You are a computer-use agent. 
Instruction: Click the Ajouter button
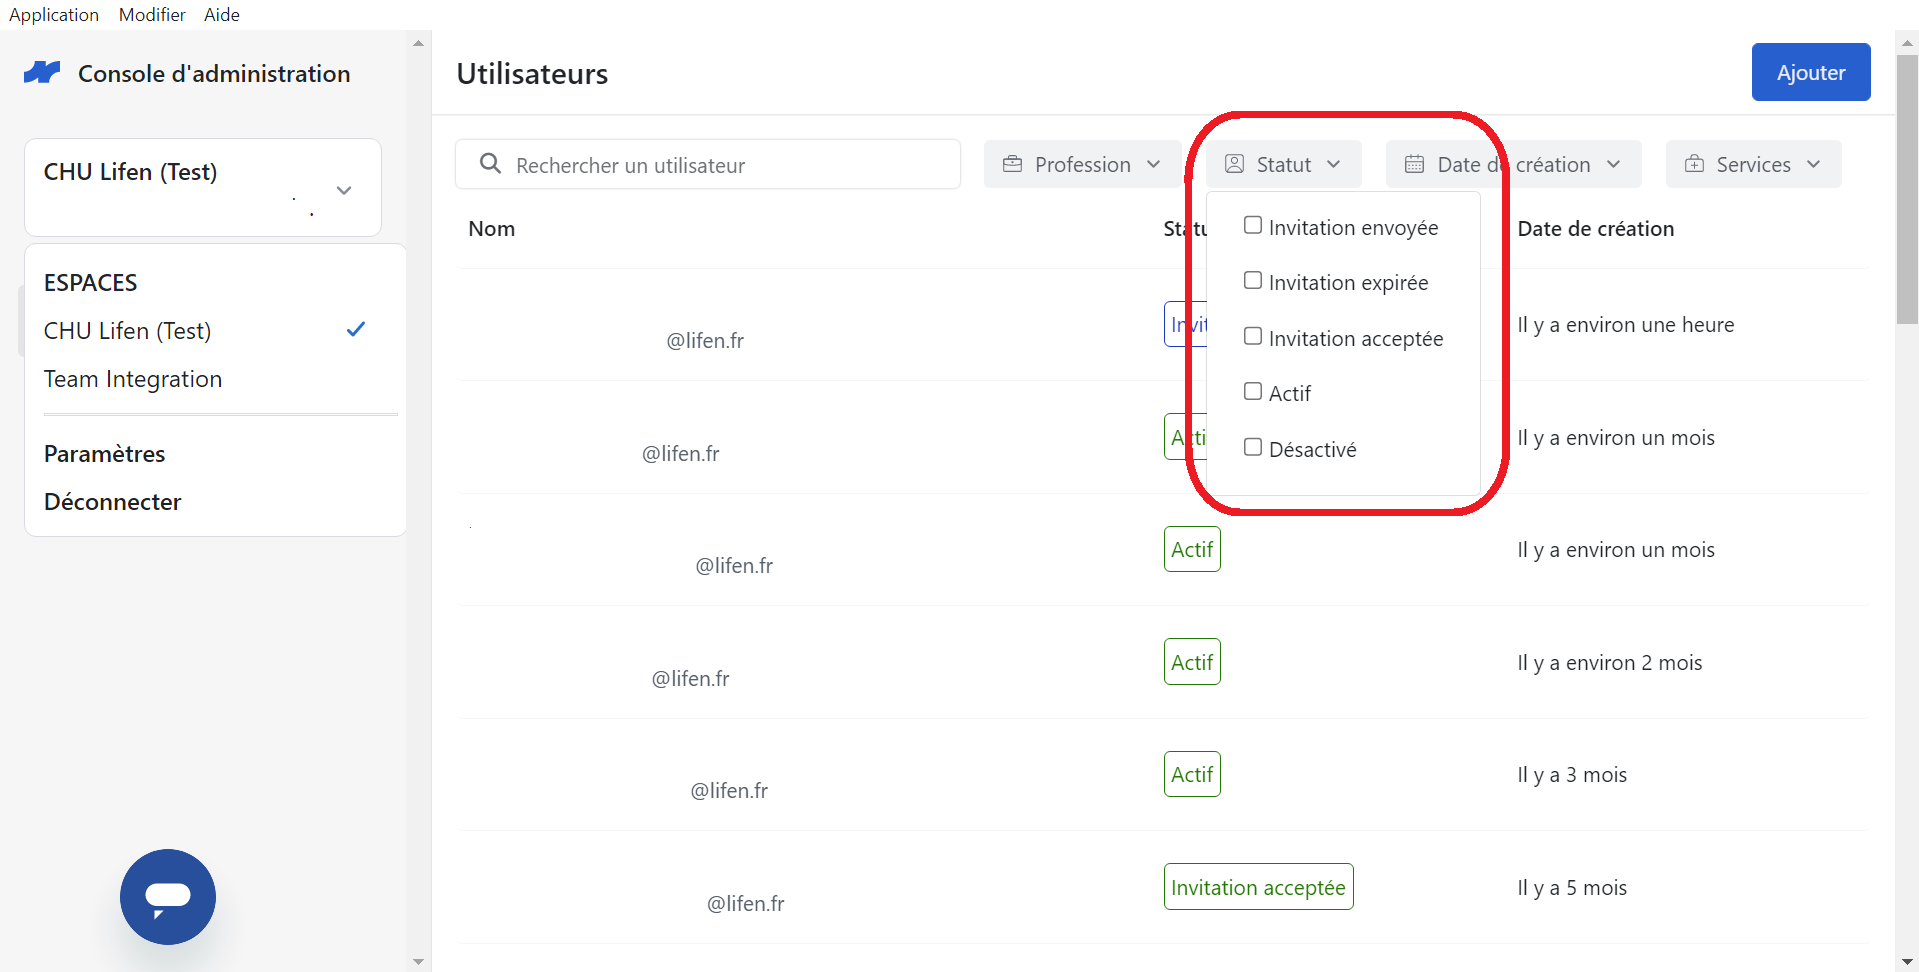pos(1811,72)
